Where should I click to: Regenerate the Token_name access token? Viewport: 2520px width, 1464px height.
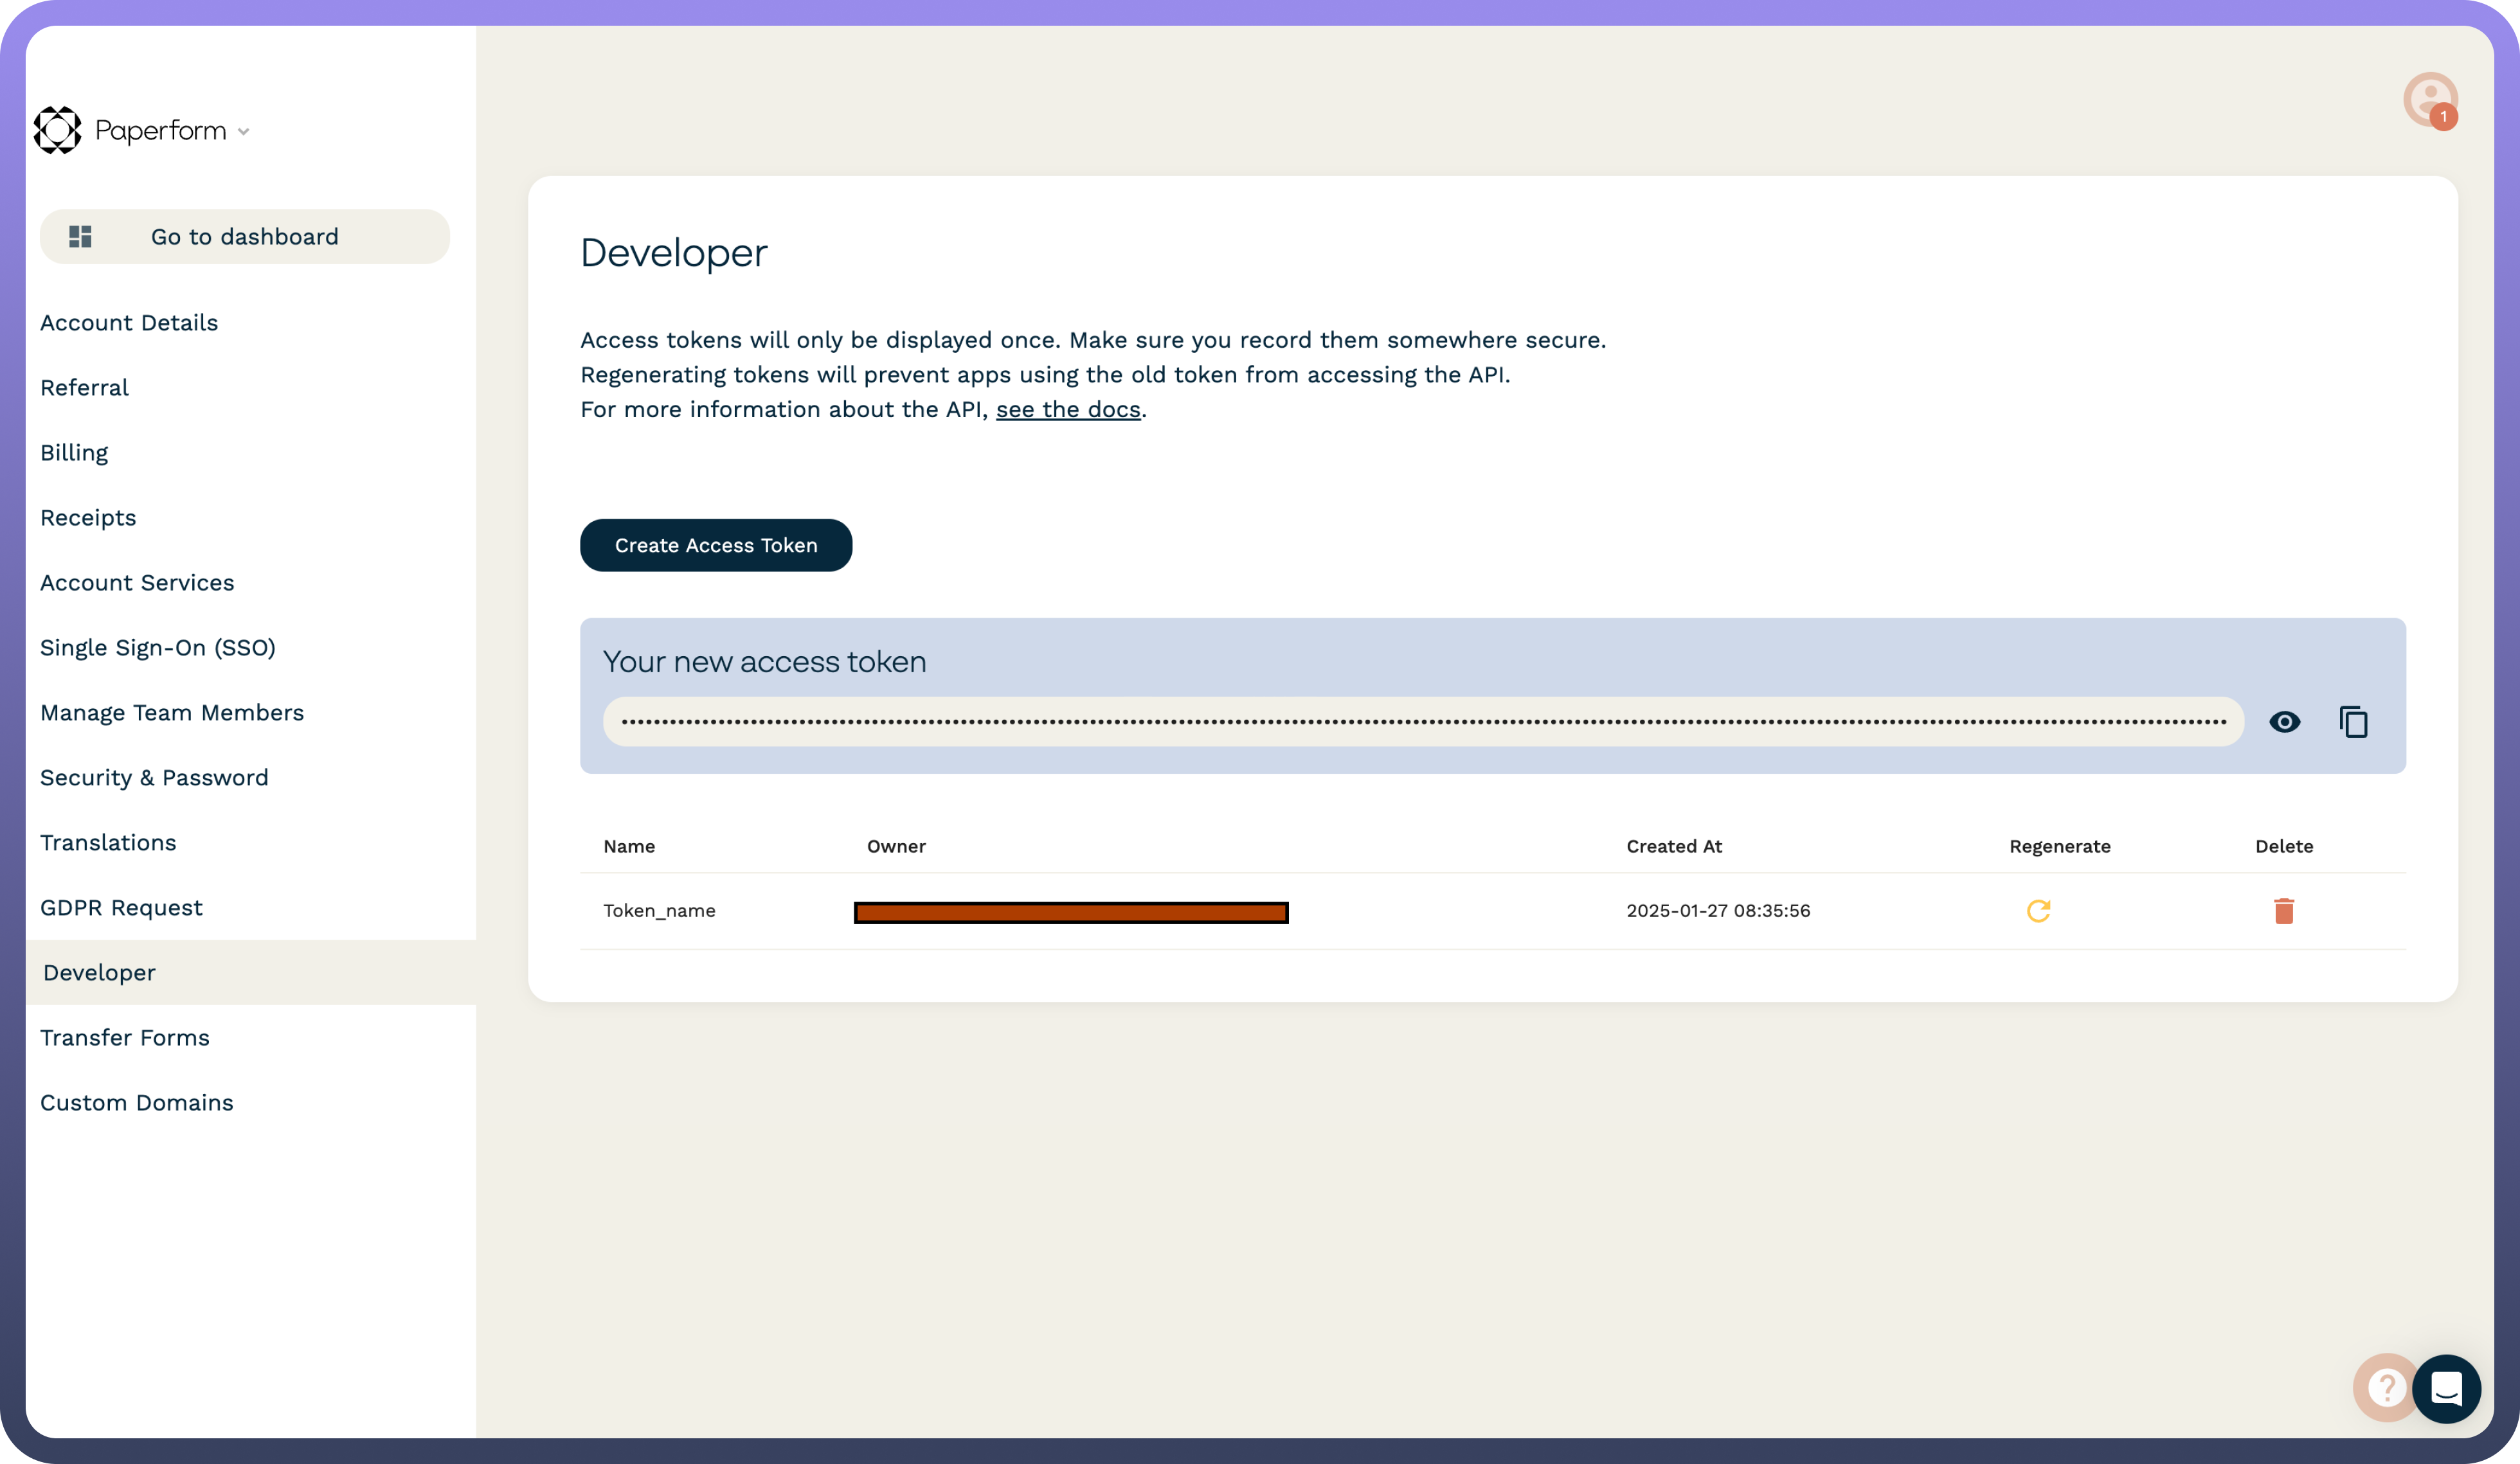point(2038,911)
